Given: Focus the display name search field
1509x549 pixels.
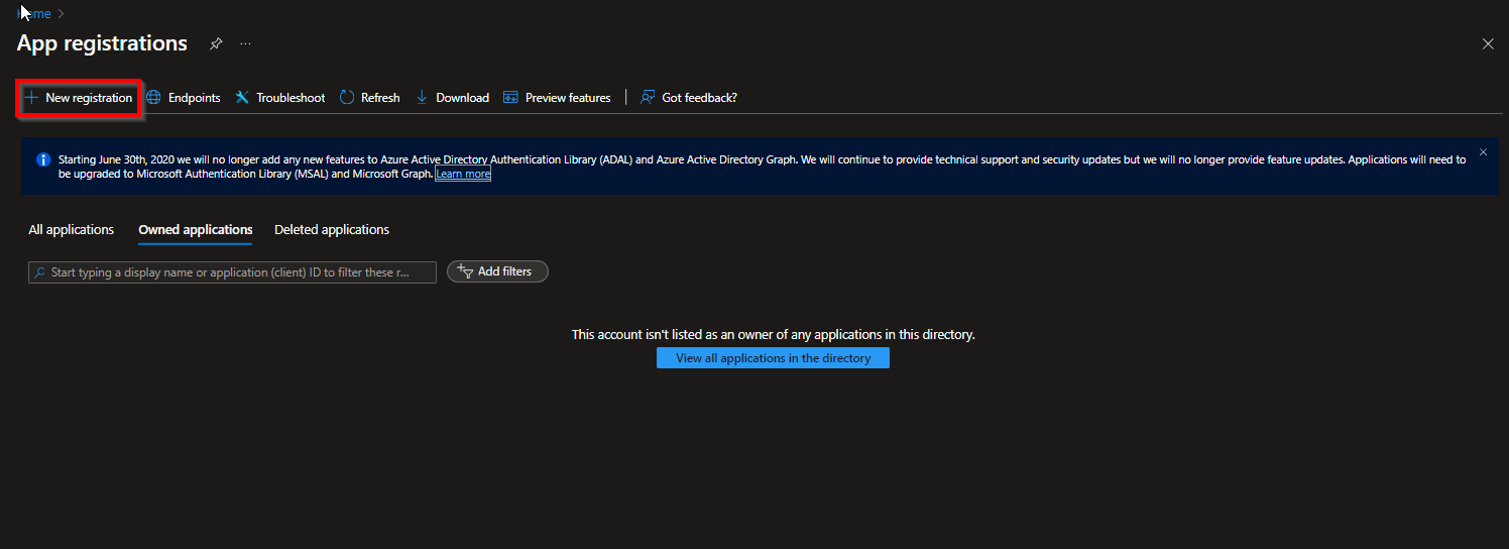Looking at the screenshot, I should (x=232, y=273).
